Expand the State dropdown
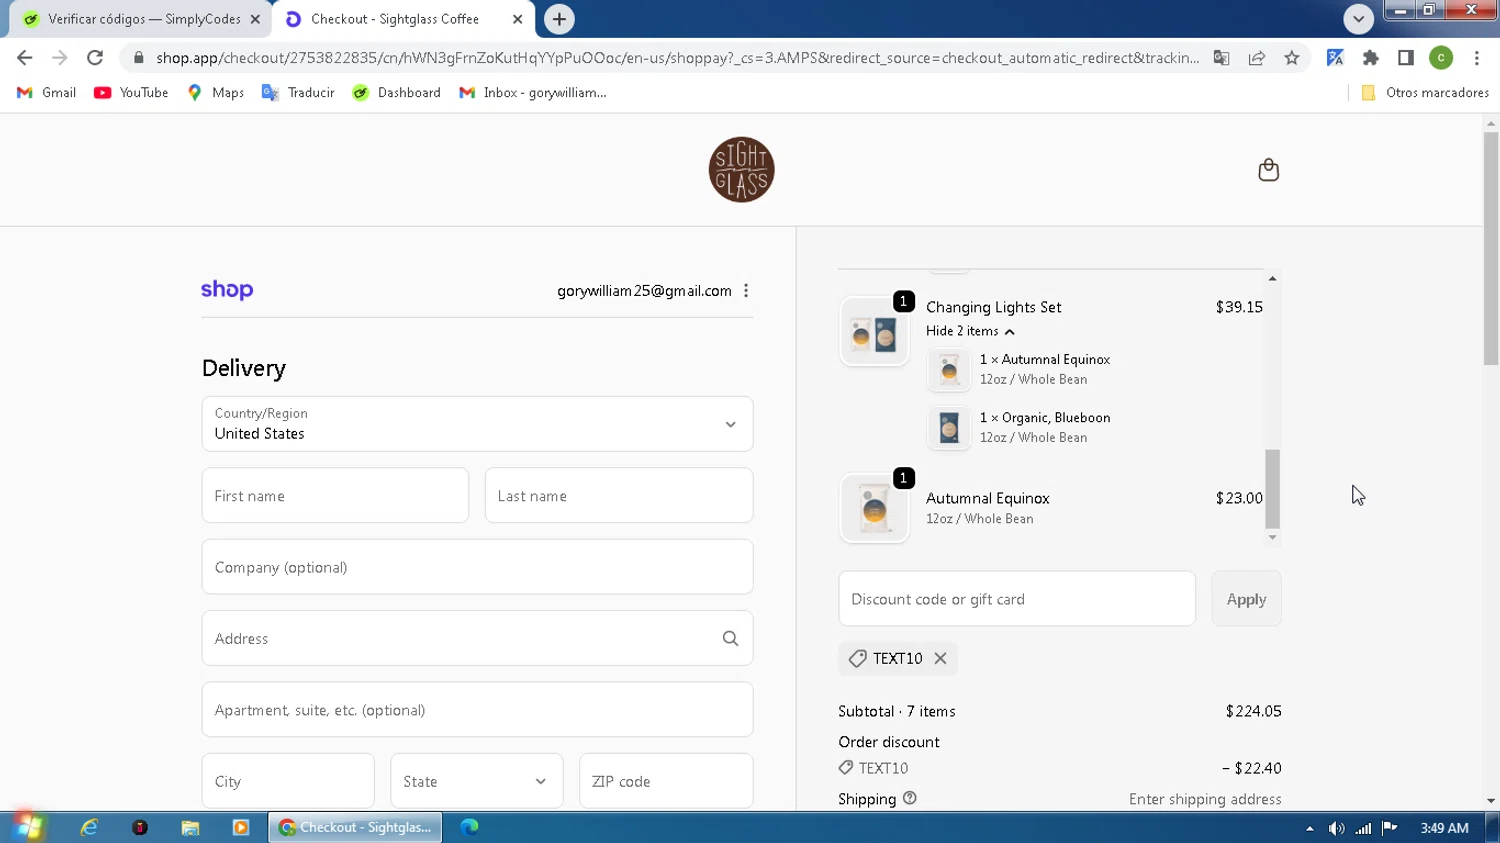1500x843 pixels. 476,781
